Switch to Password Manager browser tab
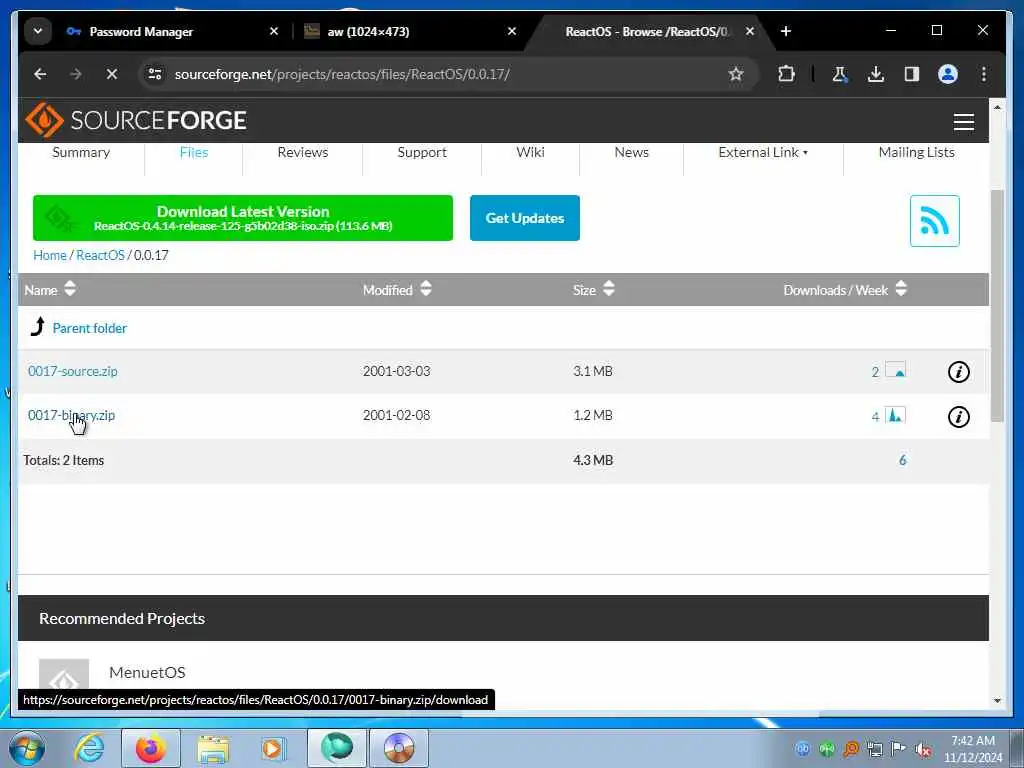Screen dimensions: 1024x768 tap(140, 31)
